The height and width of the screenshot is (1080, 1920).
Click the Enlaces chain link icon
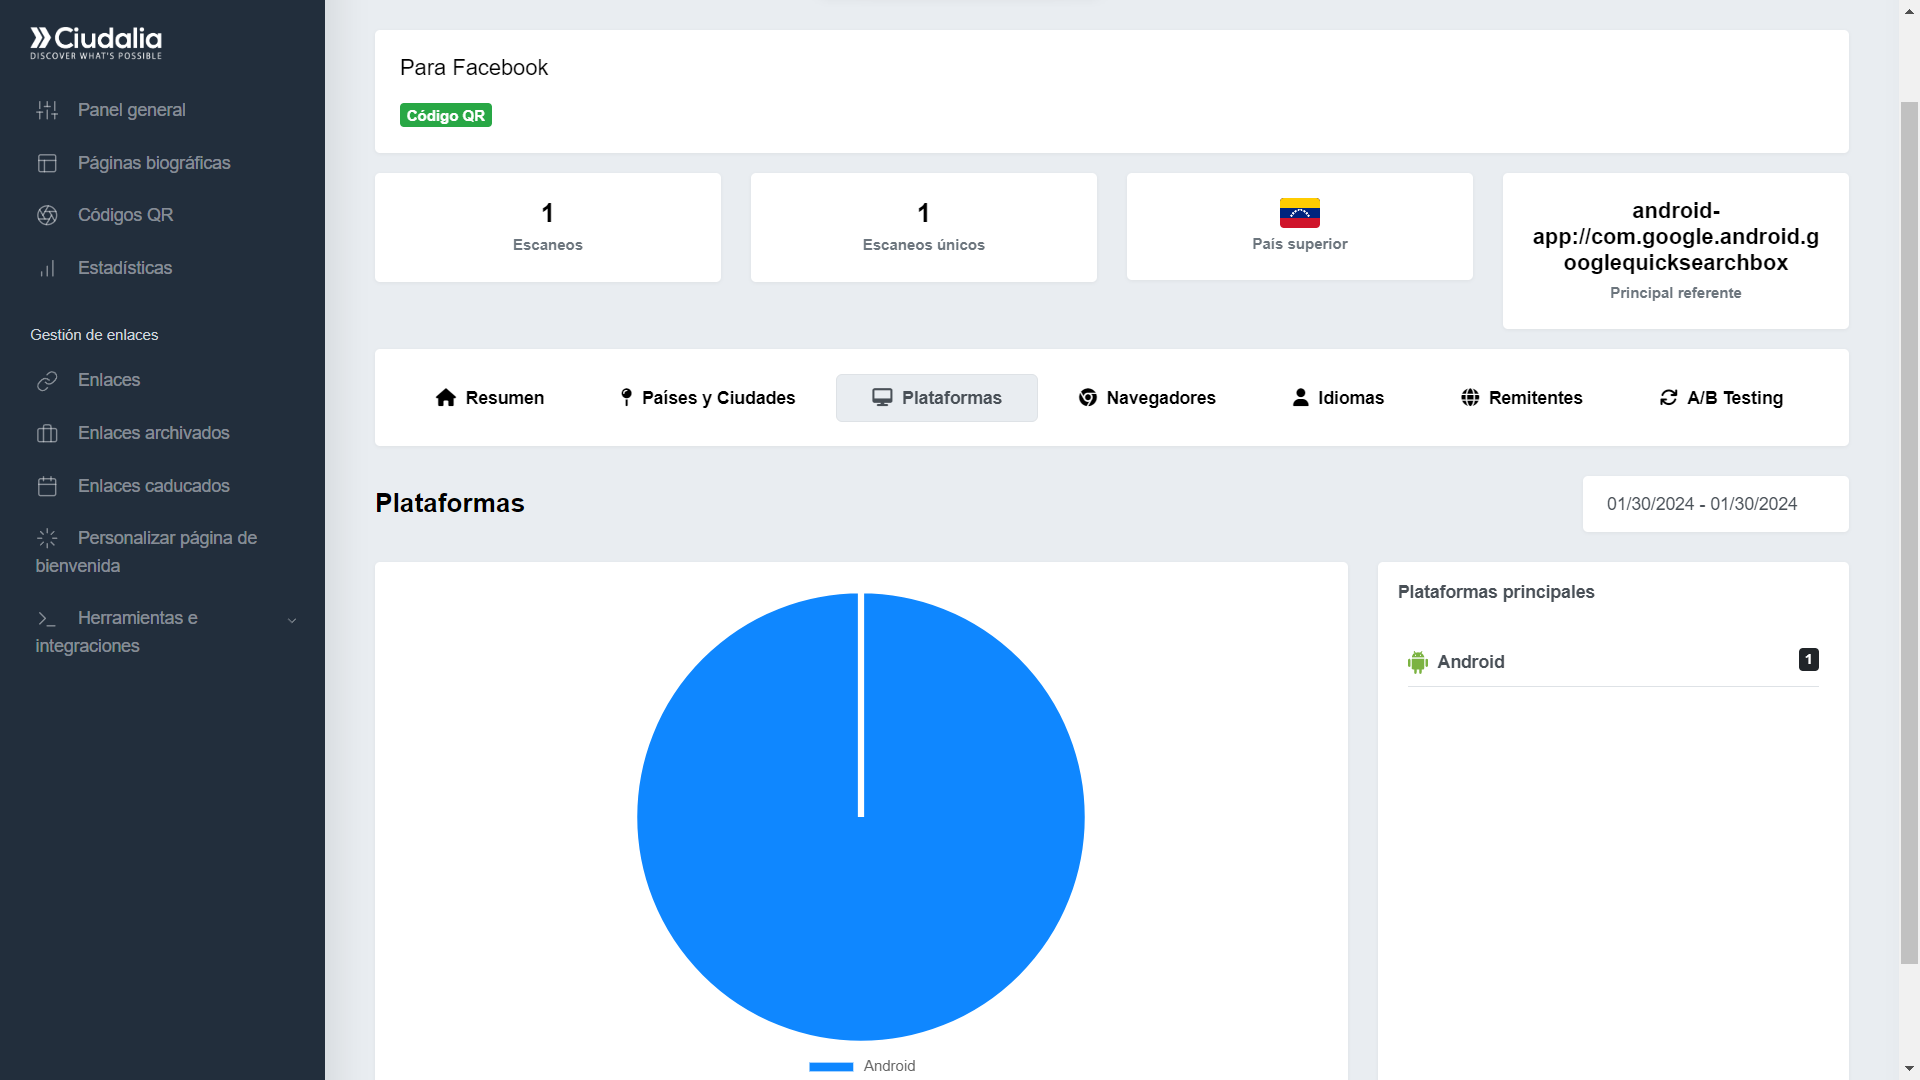(x=47, y=381)
